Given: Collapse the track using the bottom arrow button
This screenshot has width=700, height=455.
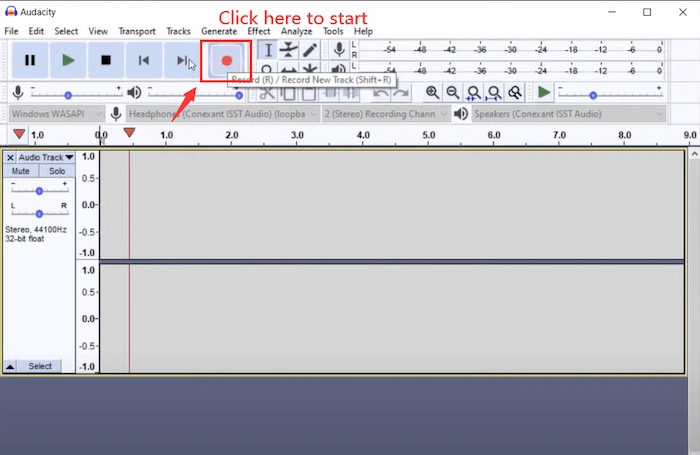Looking at the screenshot, I should point(10,367).
